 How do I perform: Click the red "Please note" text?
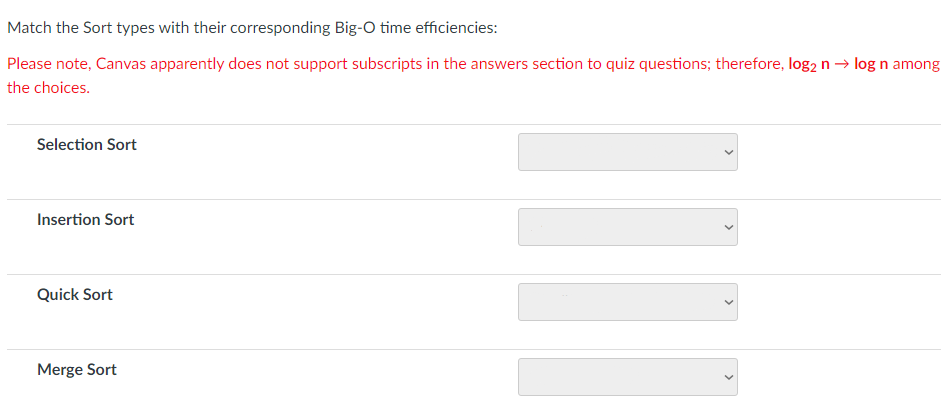point(48,64)
